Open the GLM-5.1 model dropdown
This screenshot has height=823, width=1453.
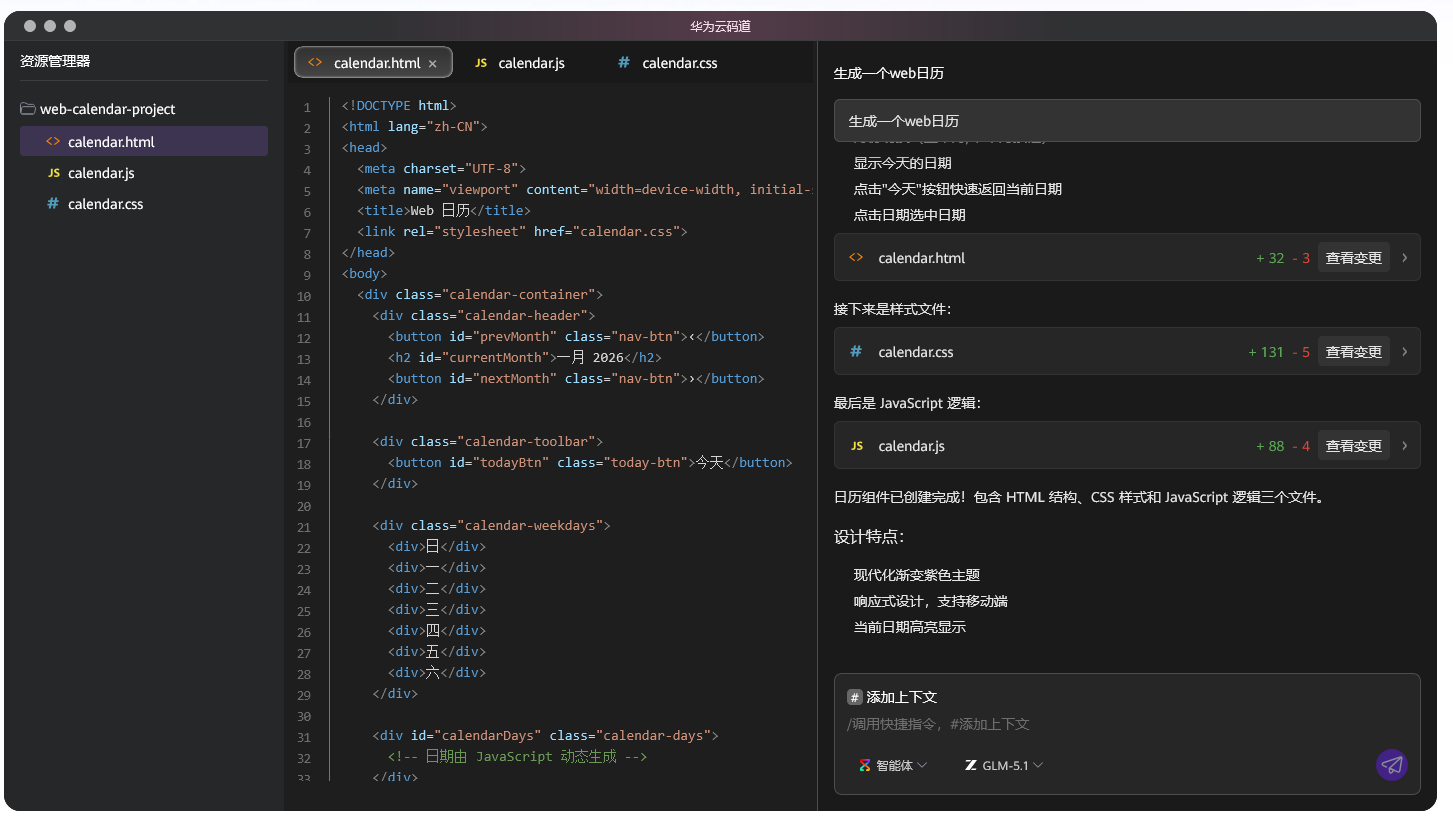coord(1004,765)
